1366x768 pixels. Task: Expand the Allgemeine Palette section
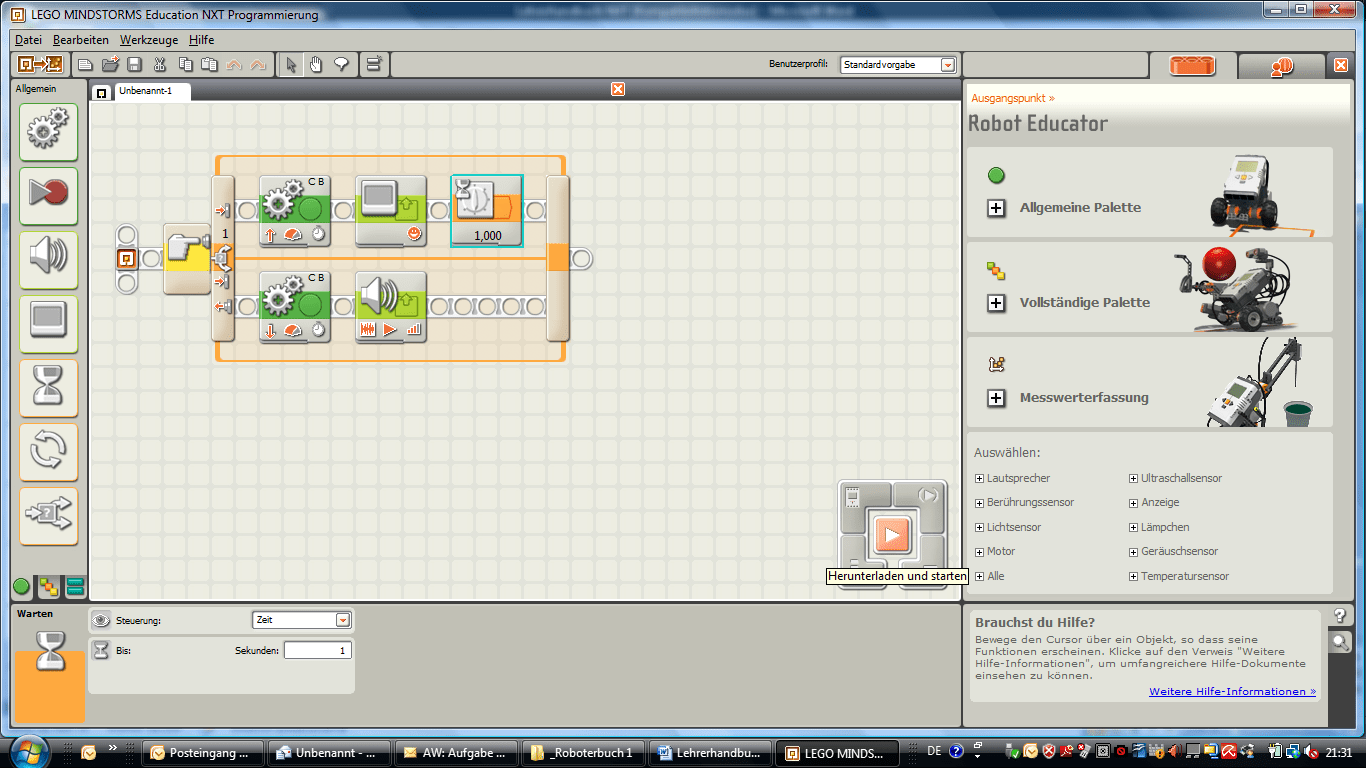click(x=996, y=208)
